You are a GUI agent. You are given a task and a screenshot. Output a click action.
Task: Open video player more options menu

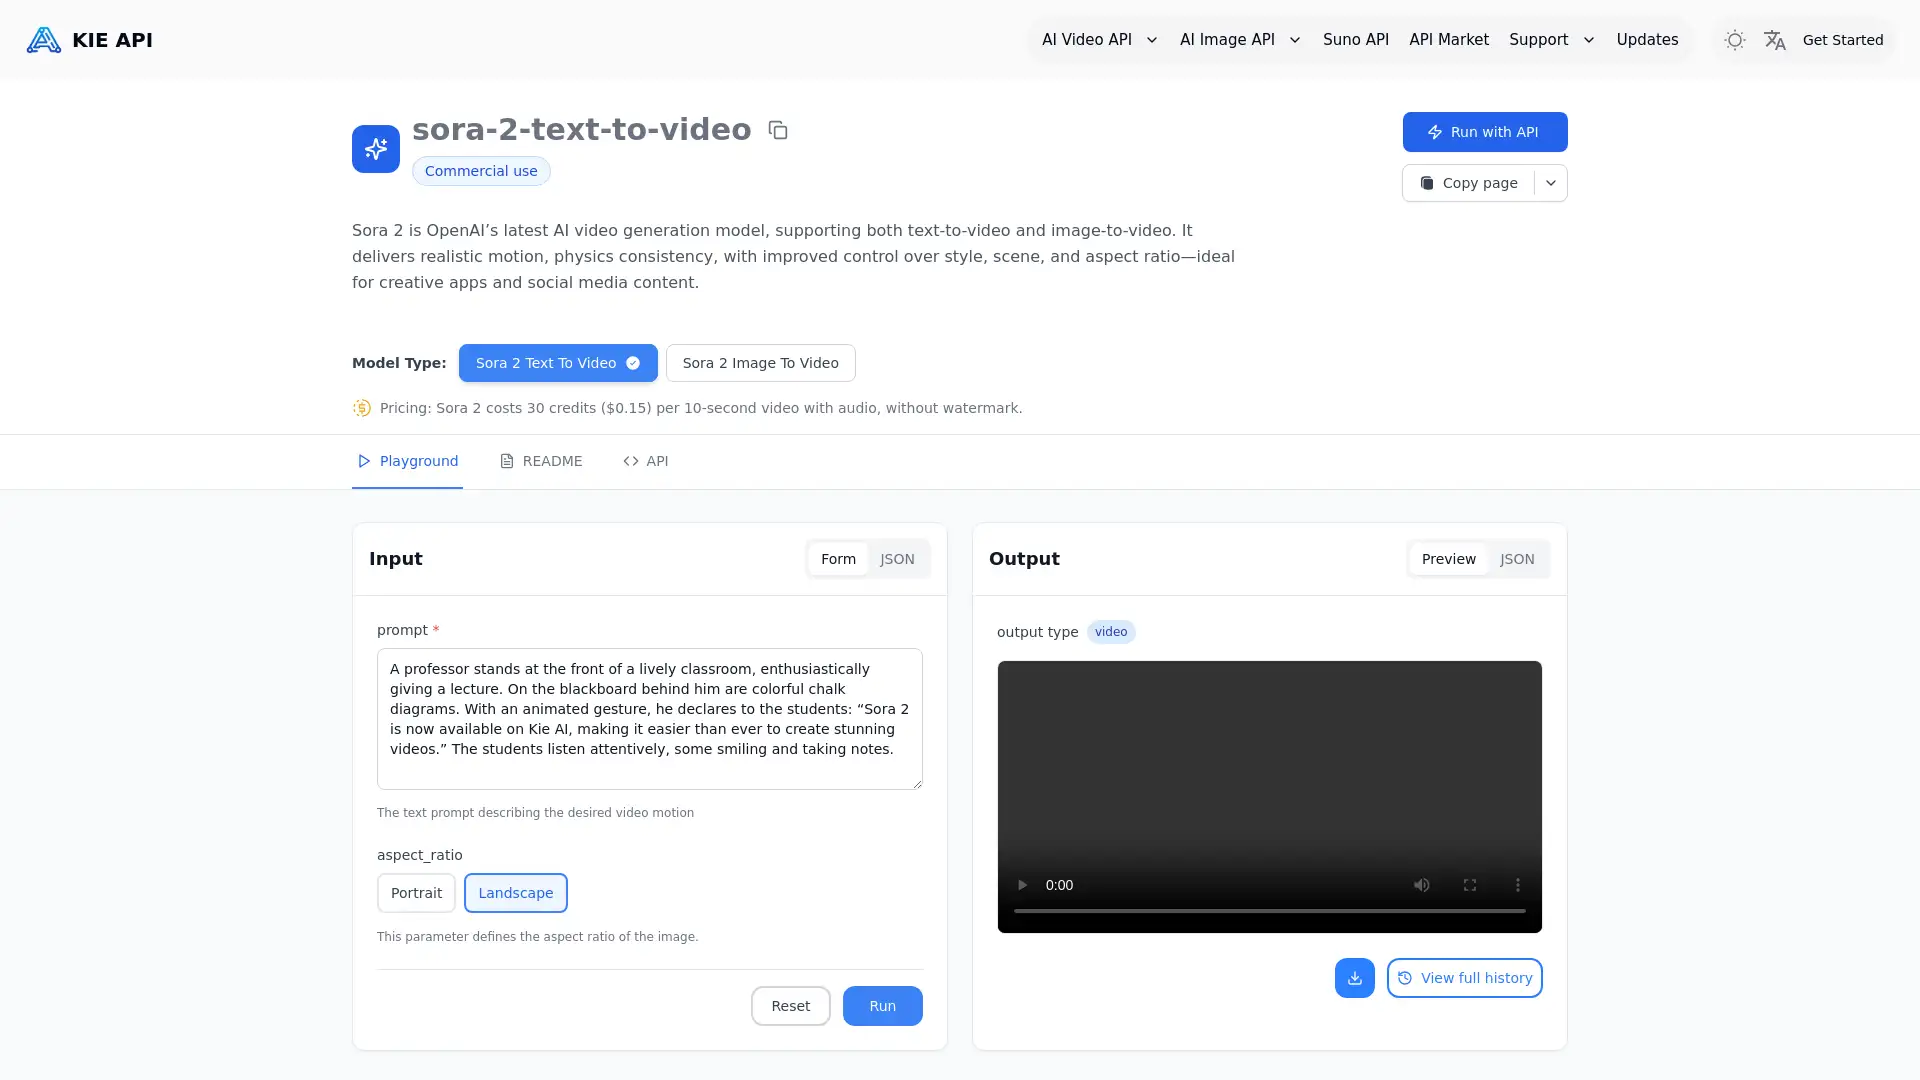1517,885
